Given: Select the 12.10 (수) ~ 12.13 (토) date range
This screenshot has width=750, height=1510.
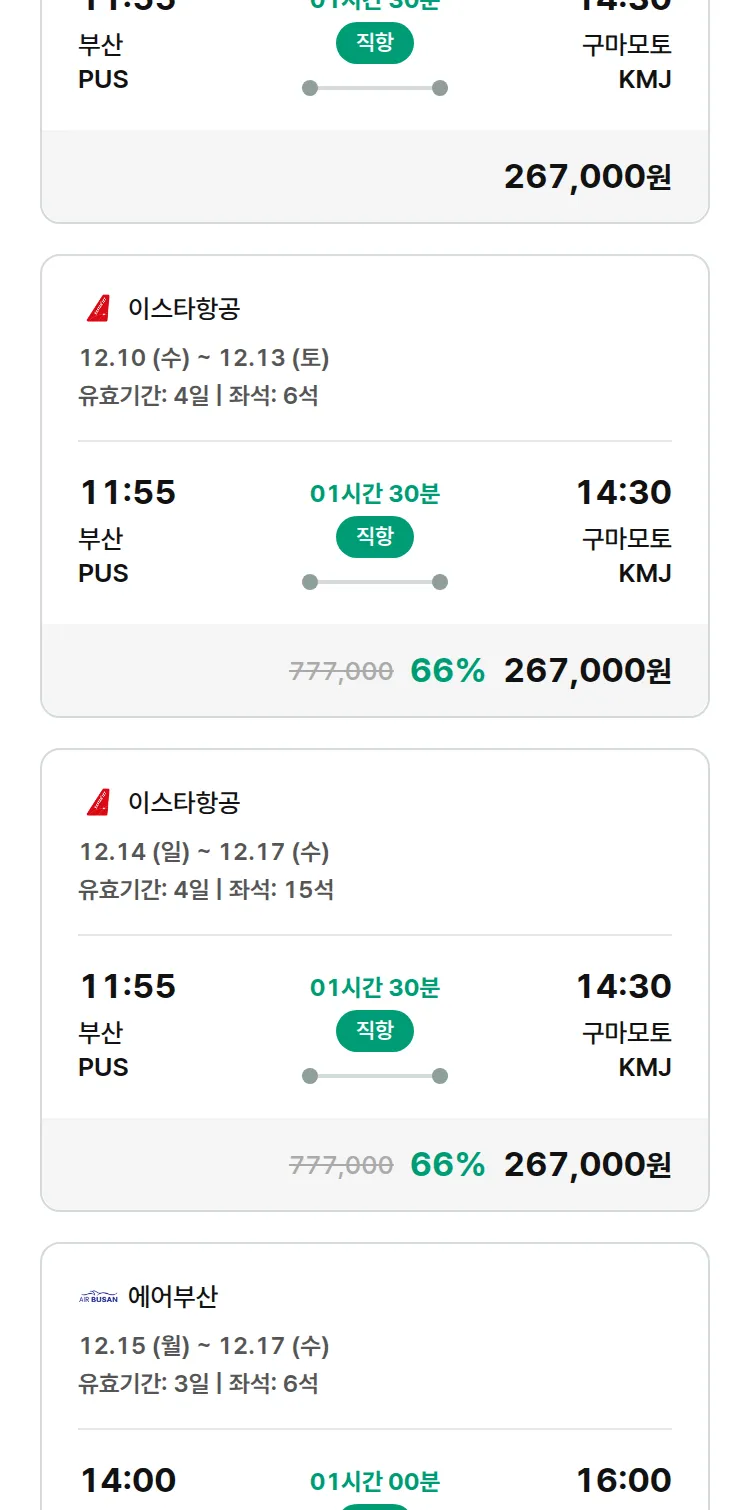Looking at the screenshot, I should coord(204,358).
